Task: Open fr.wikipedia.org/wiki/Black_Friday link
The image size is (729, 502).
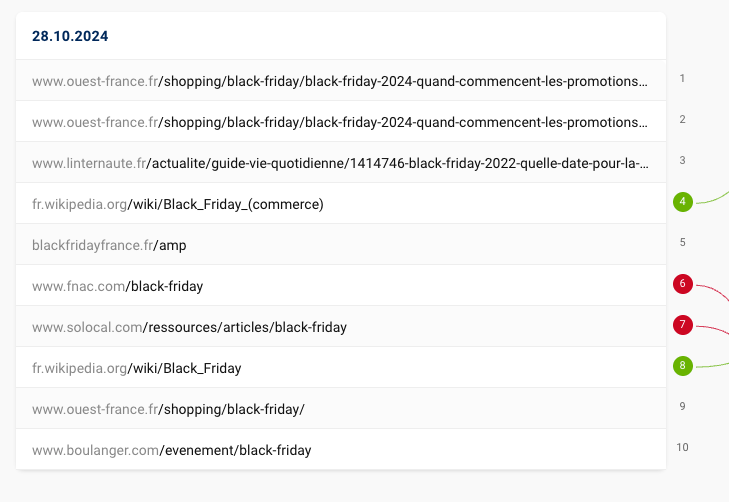Action: coord(137,368)
